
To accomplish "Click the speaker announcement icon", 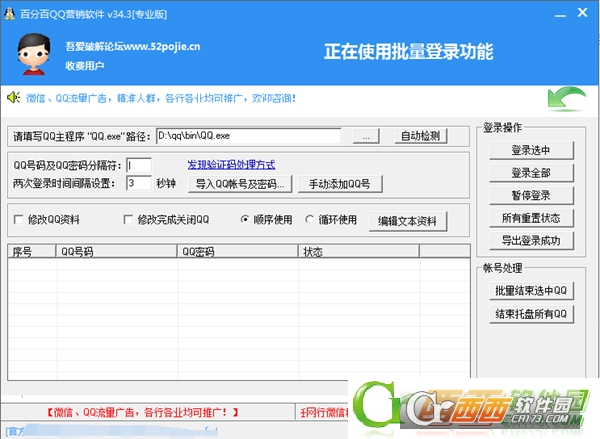I will click(14, 98).
